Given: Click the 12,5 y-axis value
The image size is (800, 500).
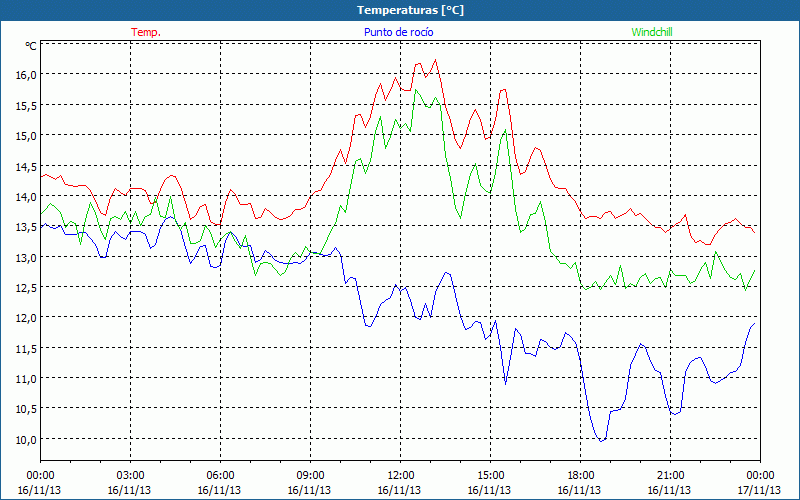Looking at the screenshot, I should (x=27, y=287).
